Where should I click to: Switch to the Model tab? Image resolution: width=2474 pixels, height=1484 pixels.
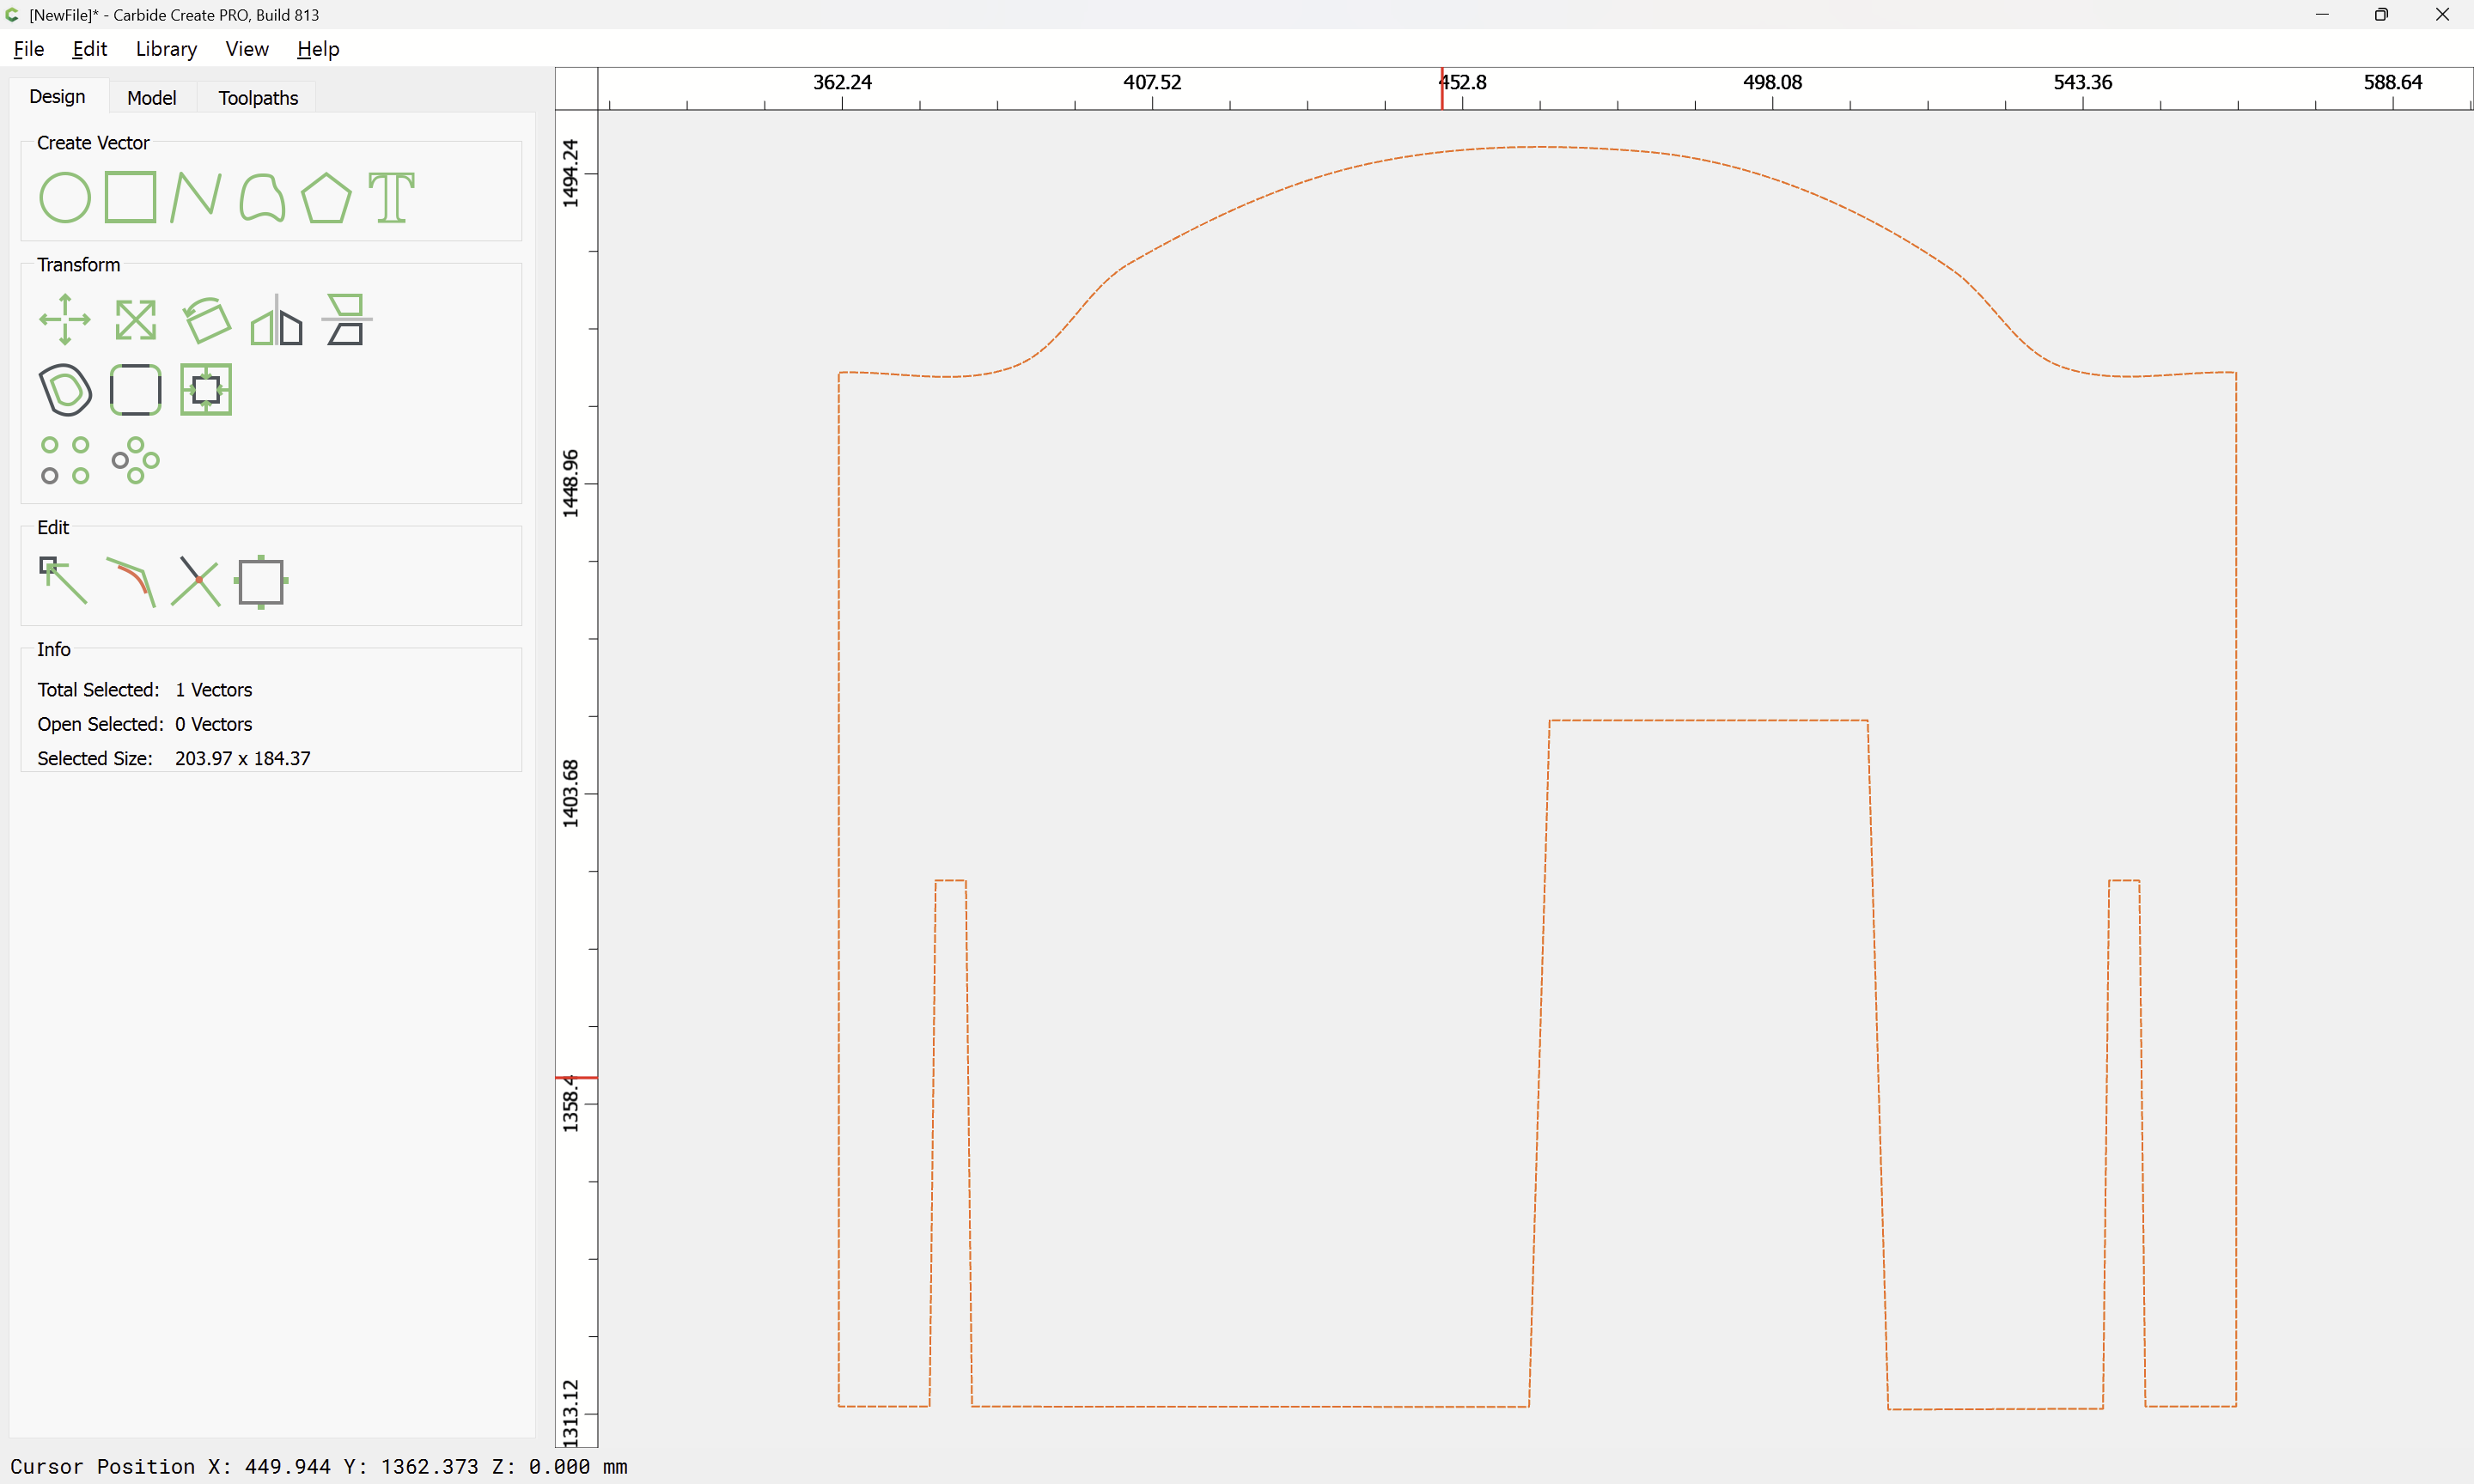152,98
